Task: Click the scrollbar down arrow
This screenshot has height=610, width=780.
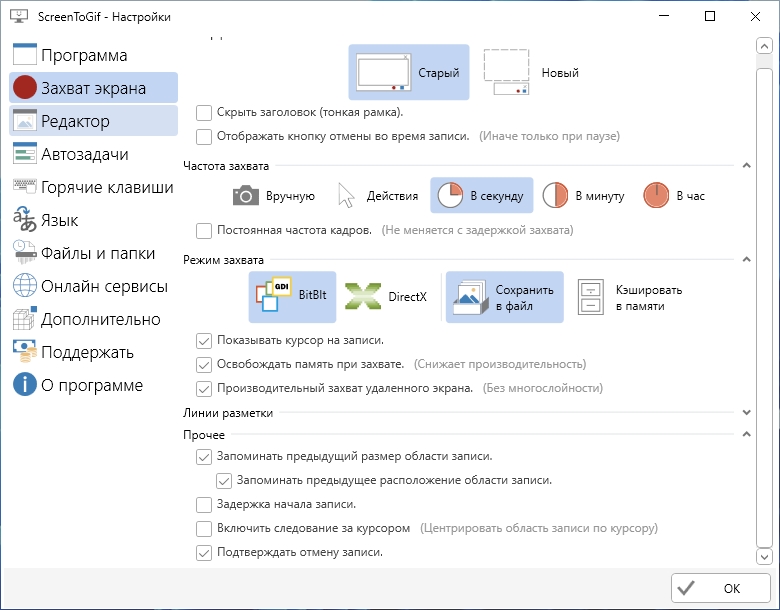Action: (764, 556)
